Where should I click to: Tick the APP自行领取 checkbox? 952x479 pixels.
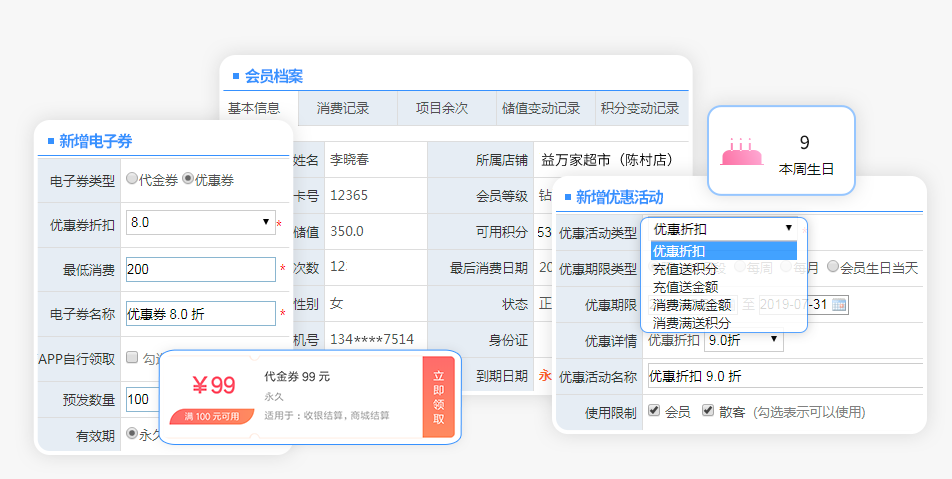pyautogui.click(x=133, y=358)
